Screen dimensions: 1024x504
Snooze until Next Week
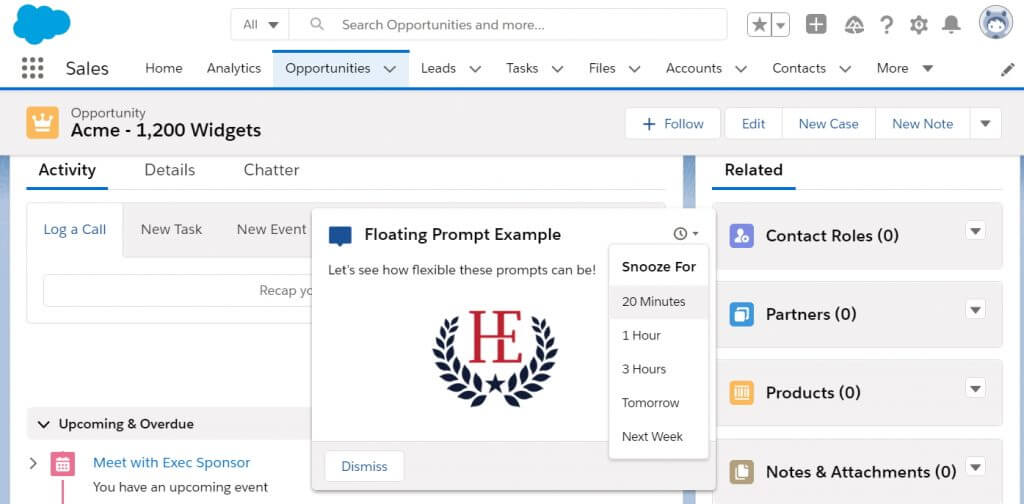pyautogui.click(x=658, y=436)
